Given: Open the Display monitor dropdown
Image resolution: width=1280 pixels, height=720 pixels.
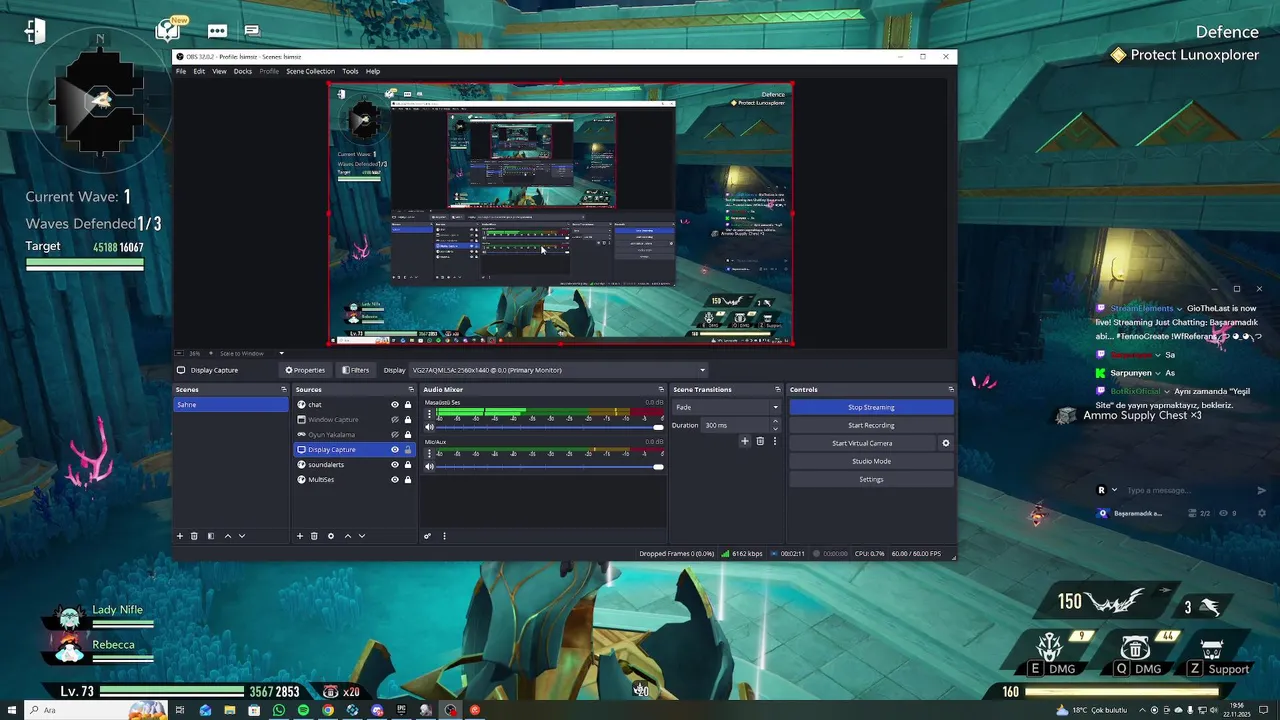Looking at the screenshot, I should tap(558, 370).
